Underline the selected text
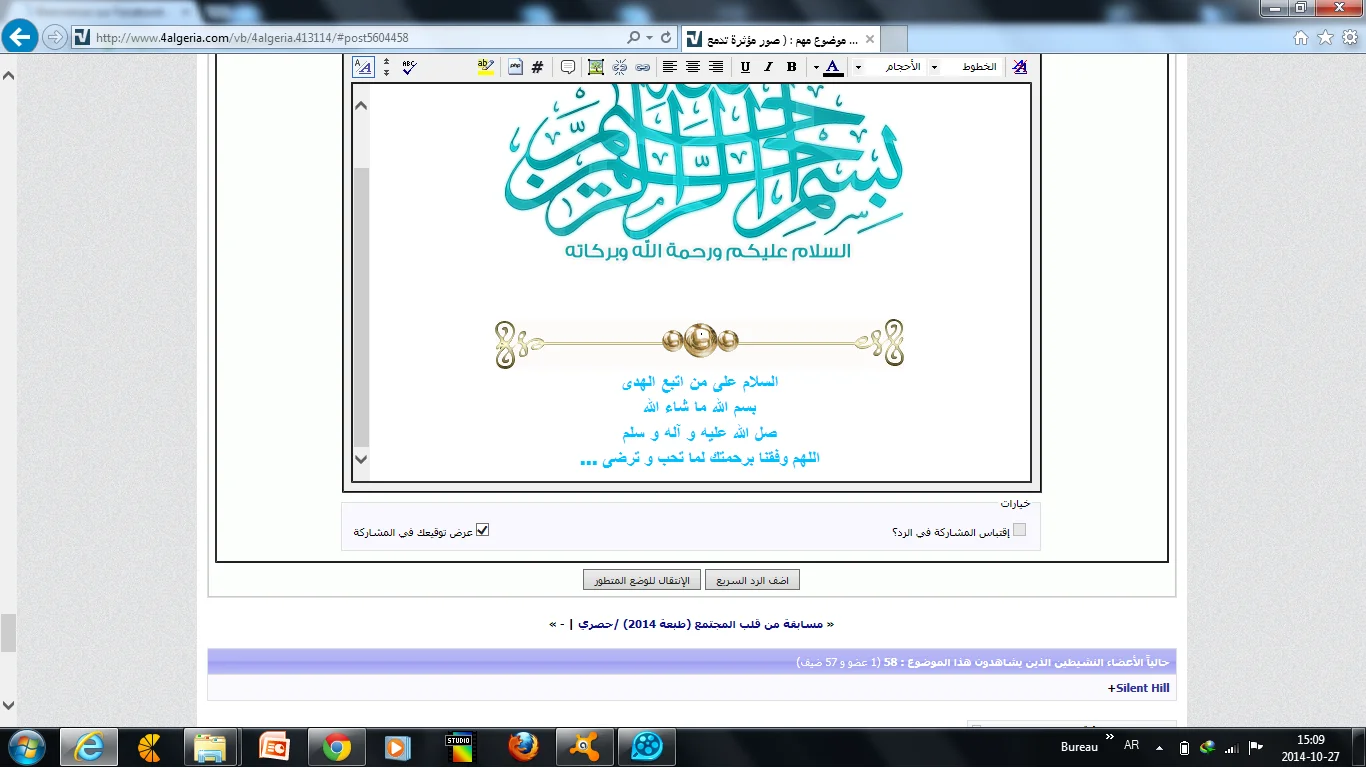This screenshot has width=1366, height=768. pos(745,67)
